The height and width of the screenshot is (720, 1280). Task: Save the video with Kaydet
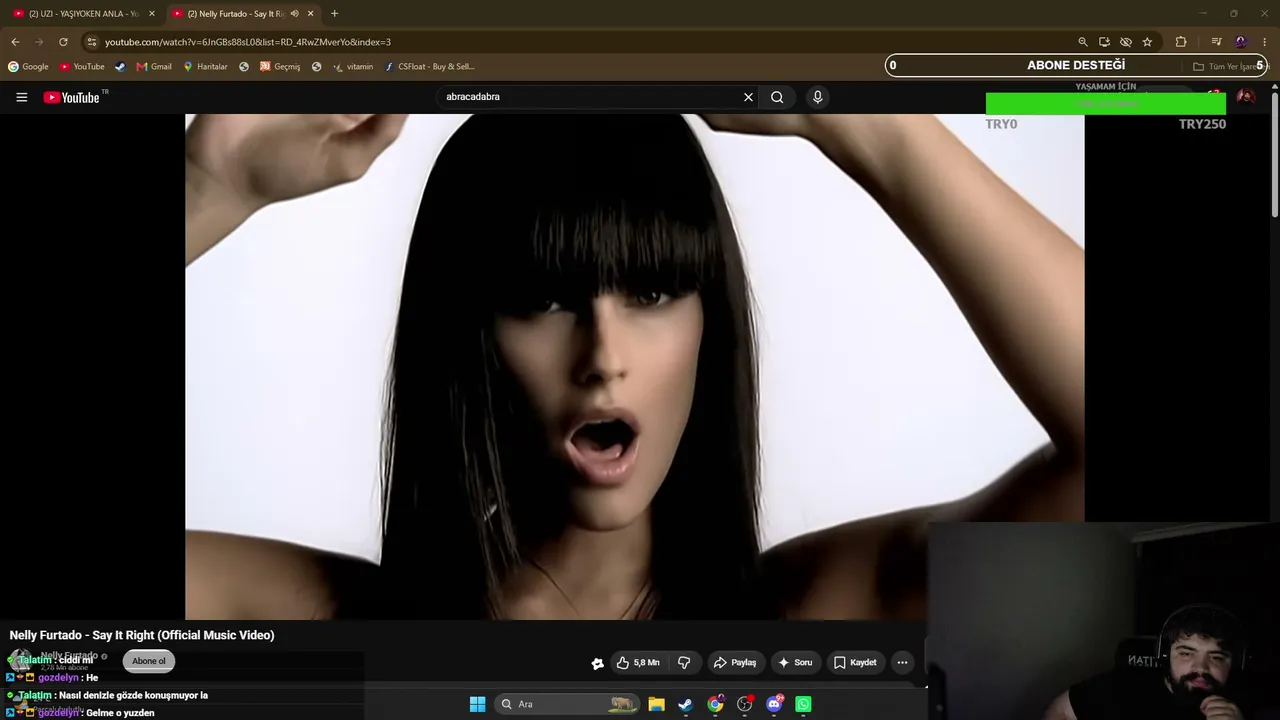(x=855, y=662)
